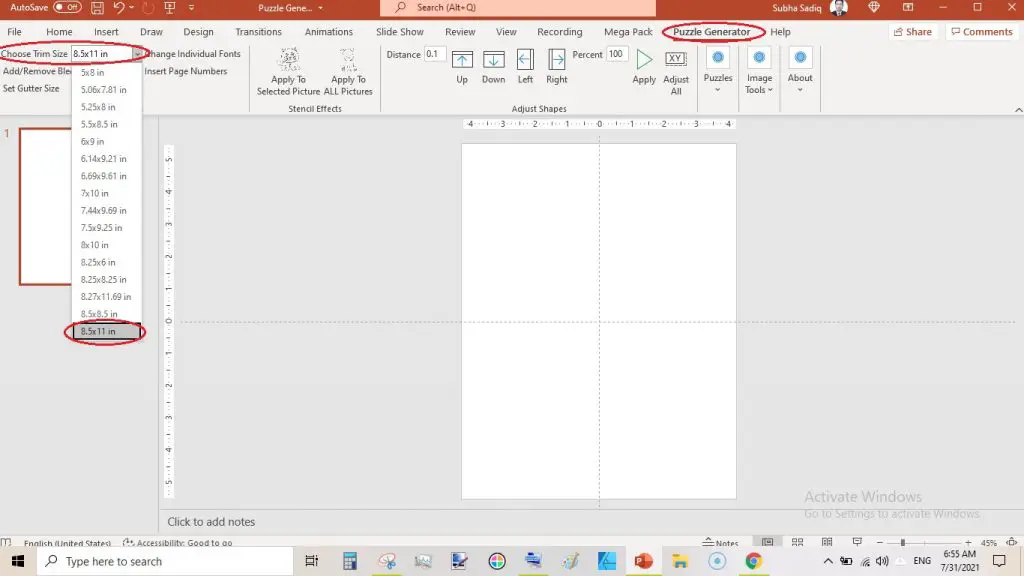This screenshot has width=1024, height=576.
Task: Open the About dropdown
Action: 800,71
